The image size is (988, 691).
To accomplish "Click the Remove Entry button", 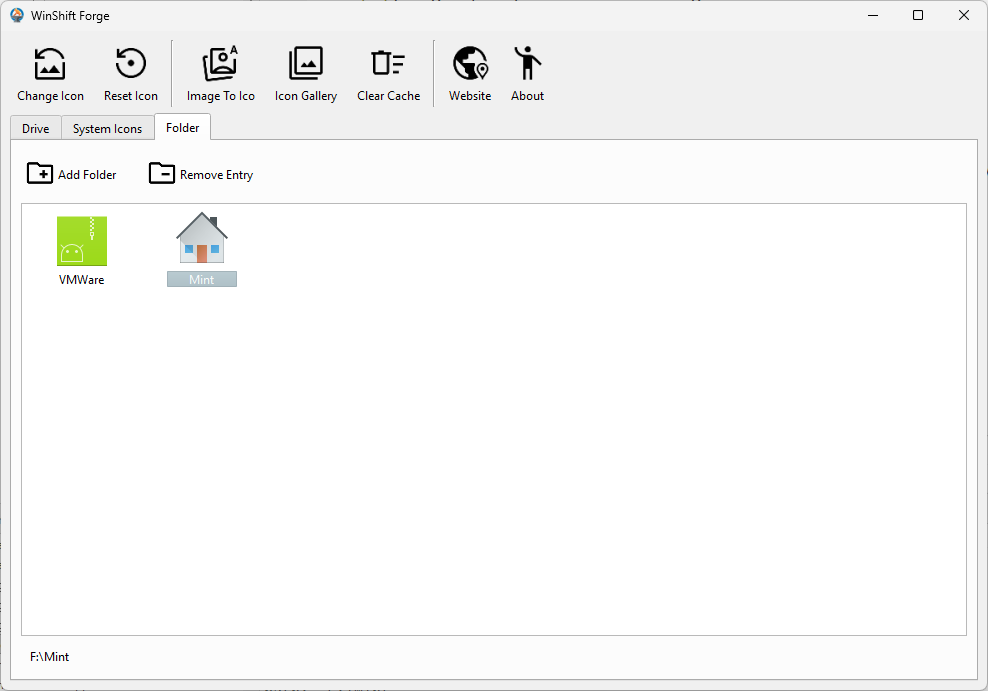I will pos(201,174).
